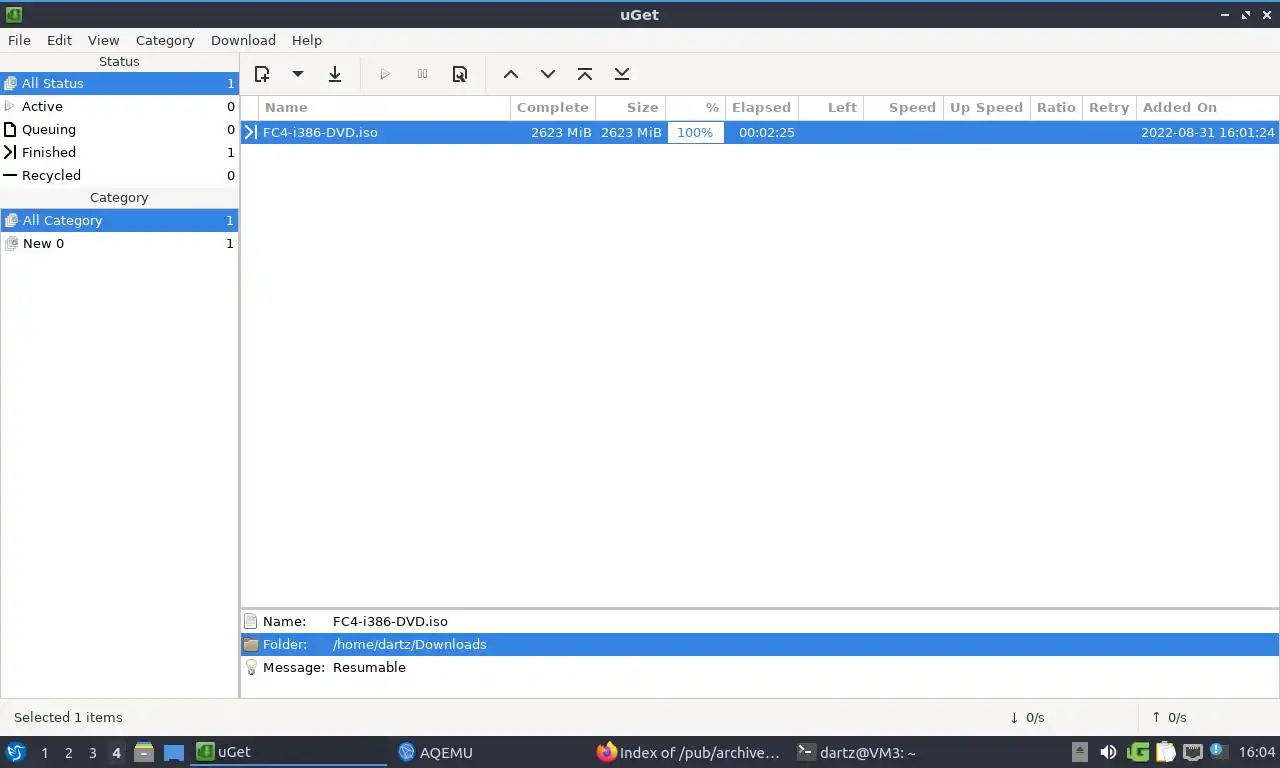Sort by the Left column header
This screenshot has width=1280, height=768.
(830, 107)
